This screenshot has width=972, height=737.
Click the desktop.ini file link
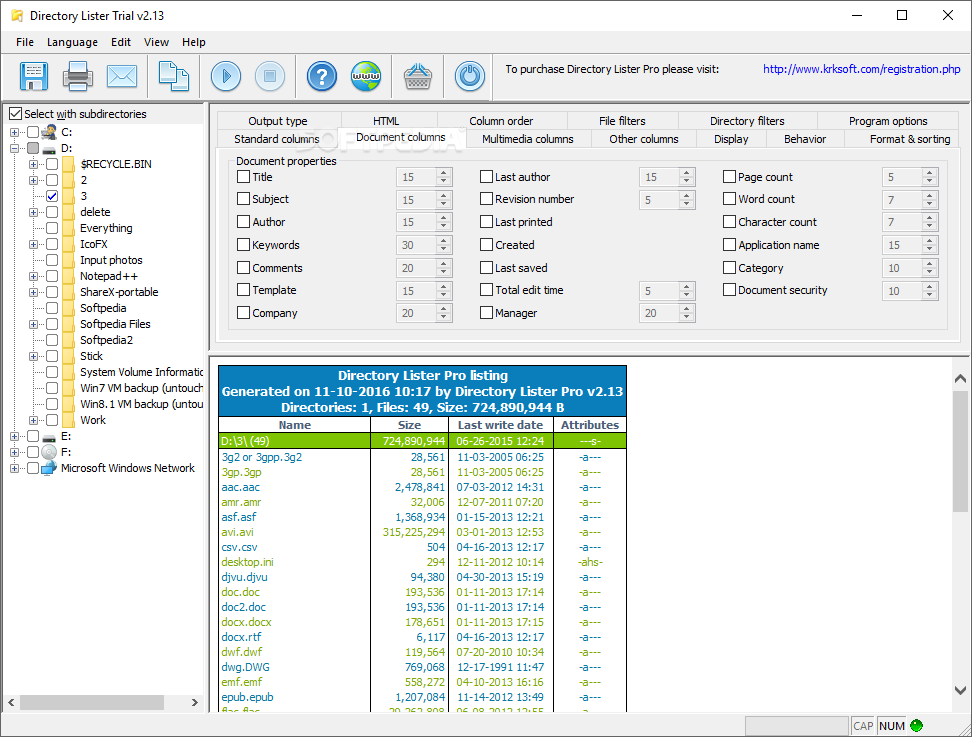coord(247,562)
